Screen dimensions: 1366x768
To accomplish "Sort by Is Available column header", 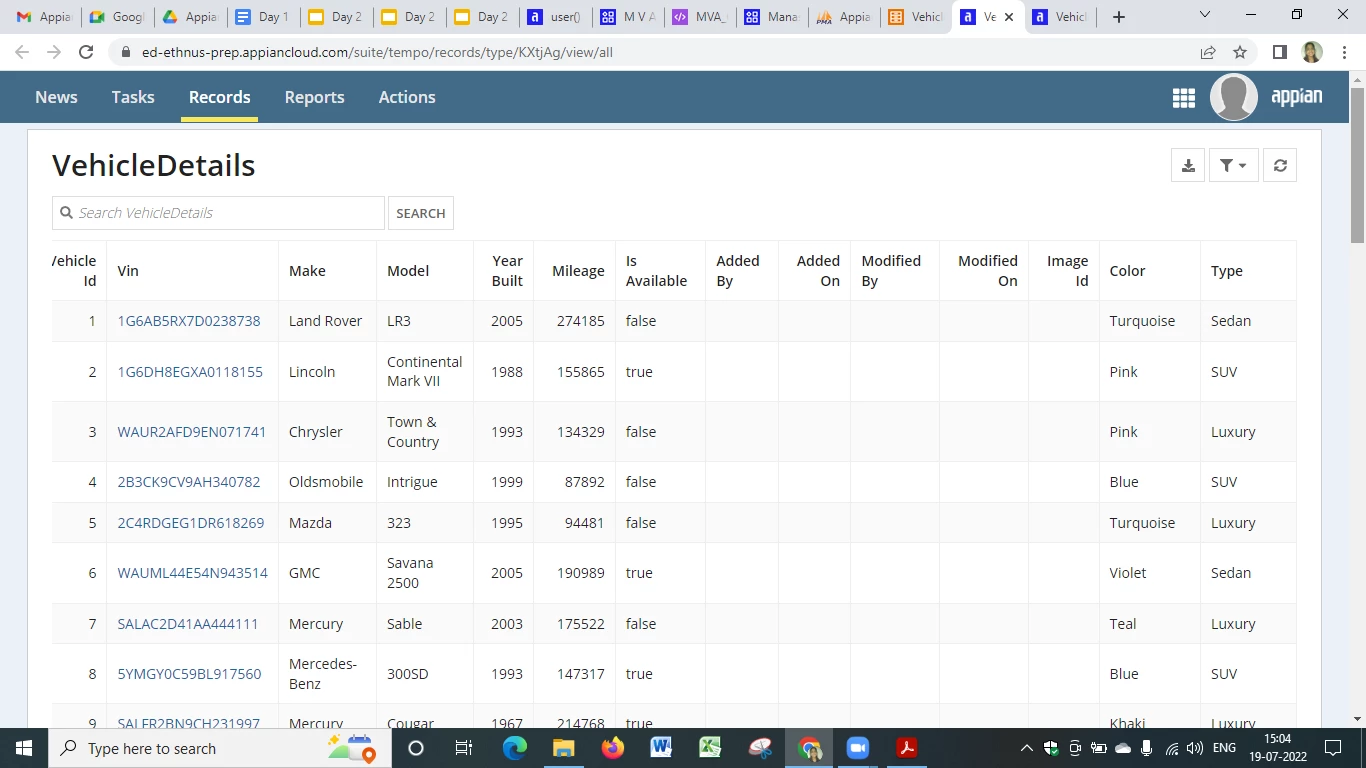I will (x=656, y=271).
